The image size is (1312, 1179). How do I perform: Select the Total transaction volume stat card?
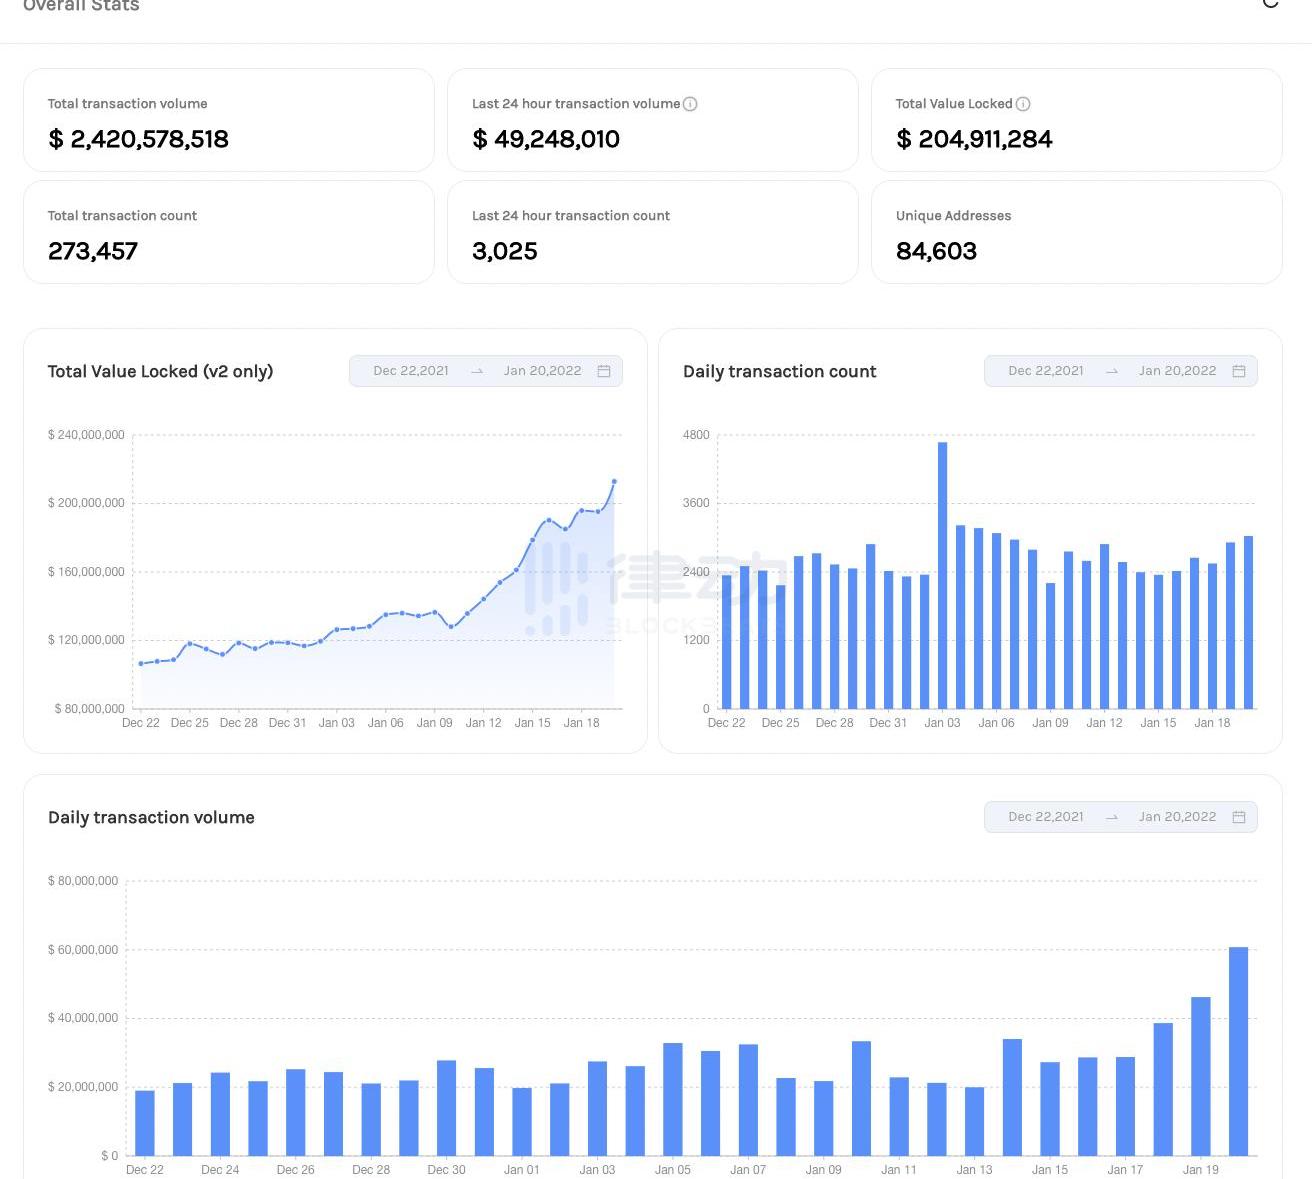pyautogui.click(x=228, y=121)
